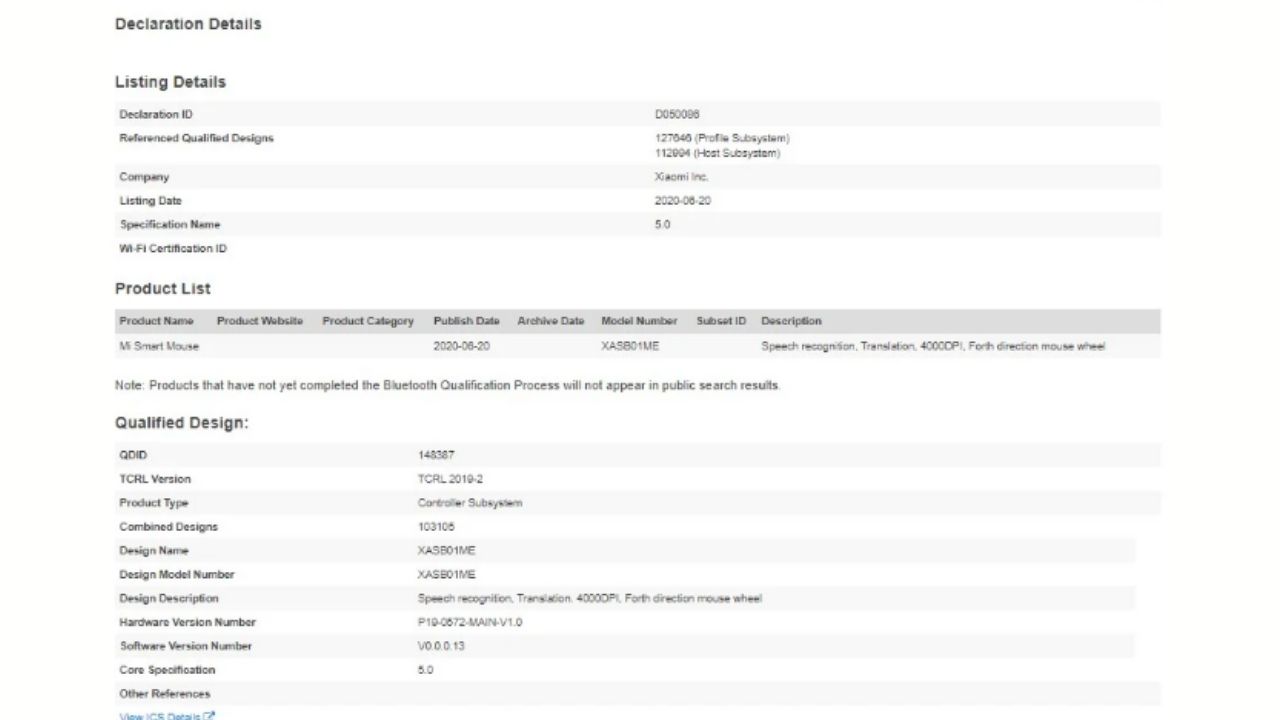Screen dimensions: 1280x720
Task: Click the Referenced Qualified Designs label
Action: 196,138
